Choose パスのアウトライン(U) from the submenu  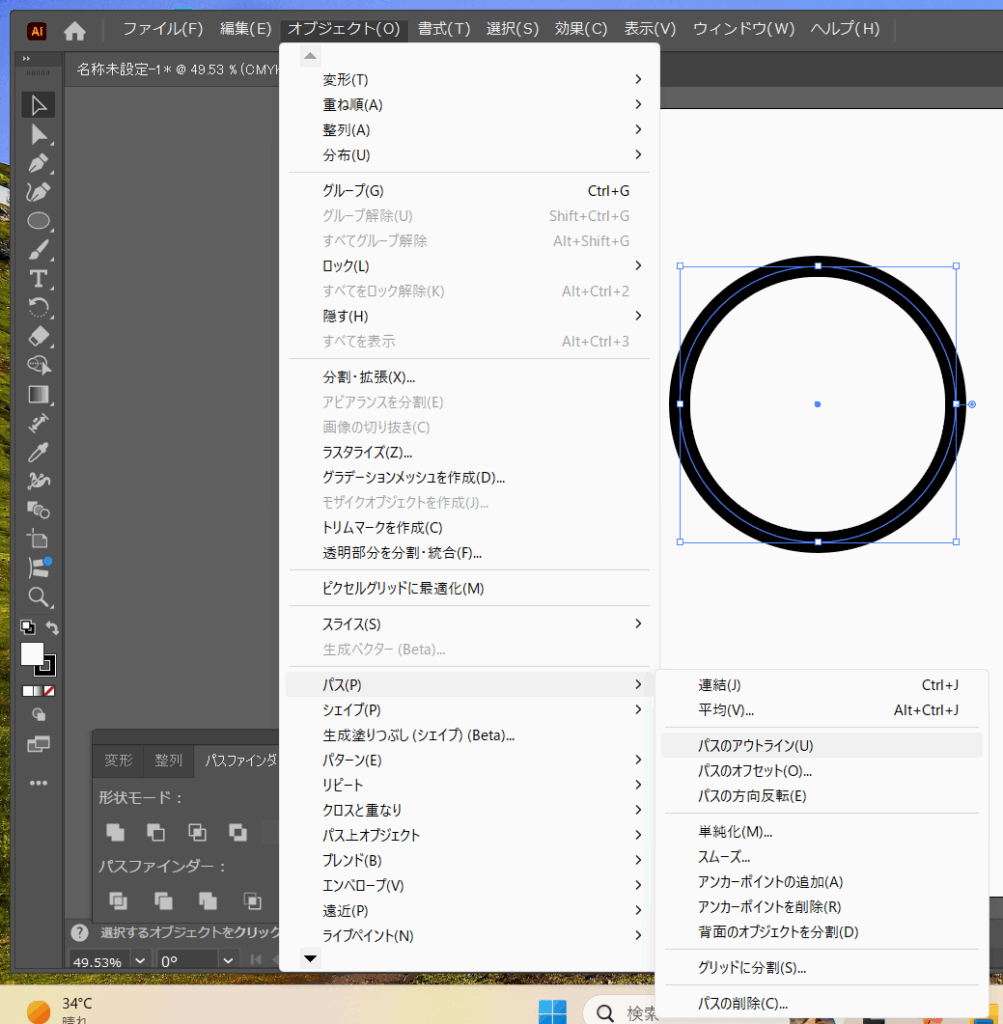click(756, 745)
